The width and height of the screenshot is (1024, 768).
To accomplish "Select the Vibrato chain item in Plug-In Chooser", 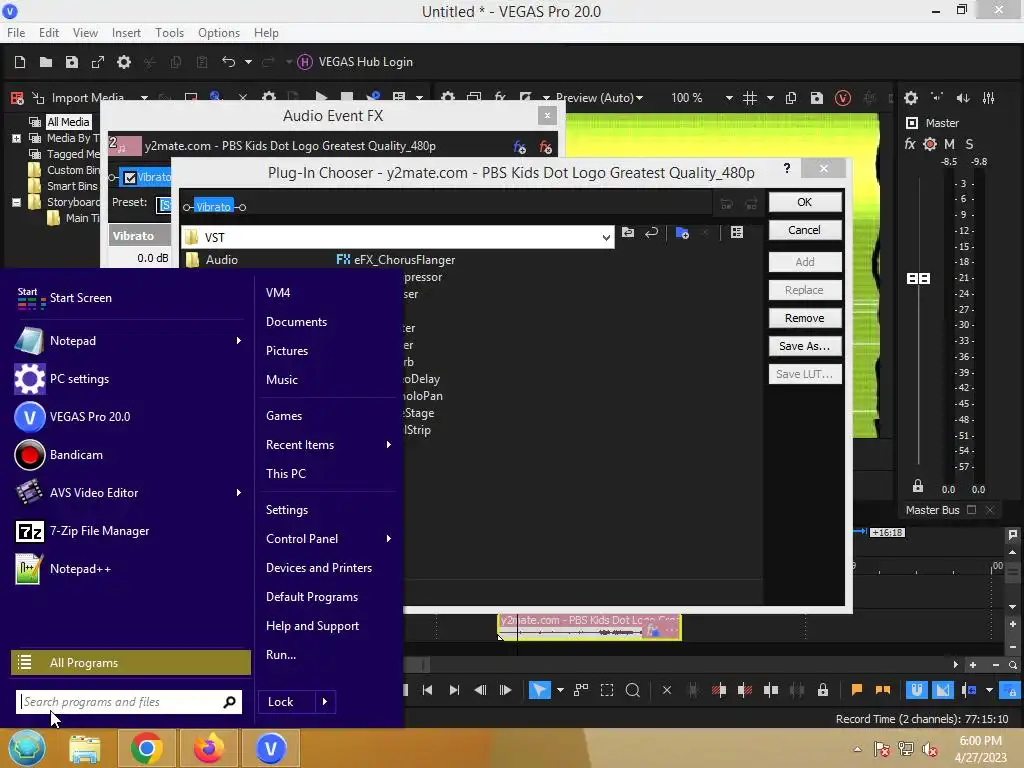I will tap(214, 207).
